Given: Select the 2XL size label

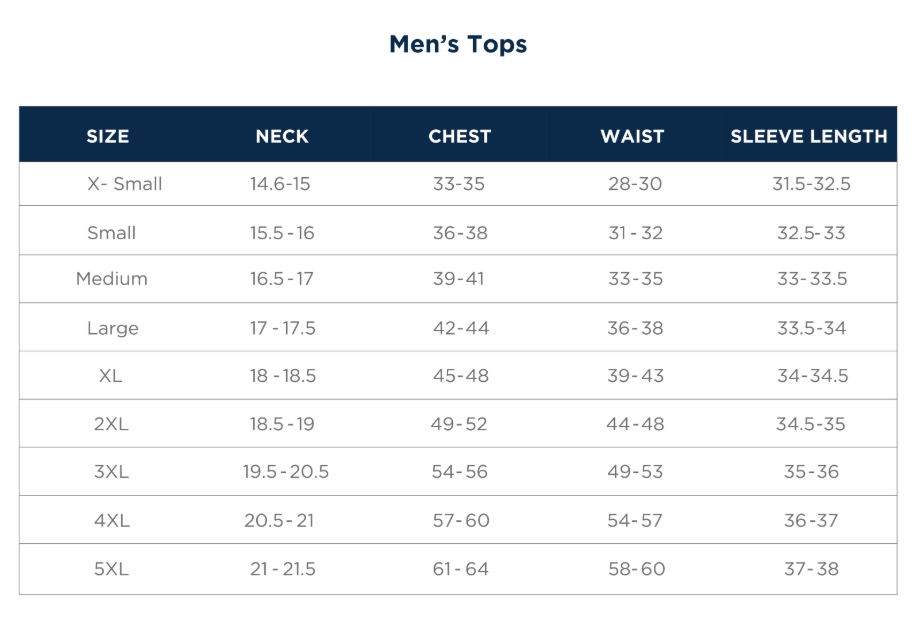Looking at the screenshot, I should [x=111, y=424].
